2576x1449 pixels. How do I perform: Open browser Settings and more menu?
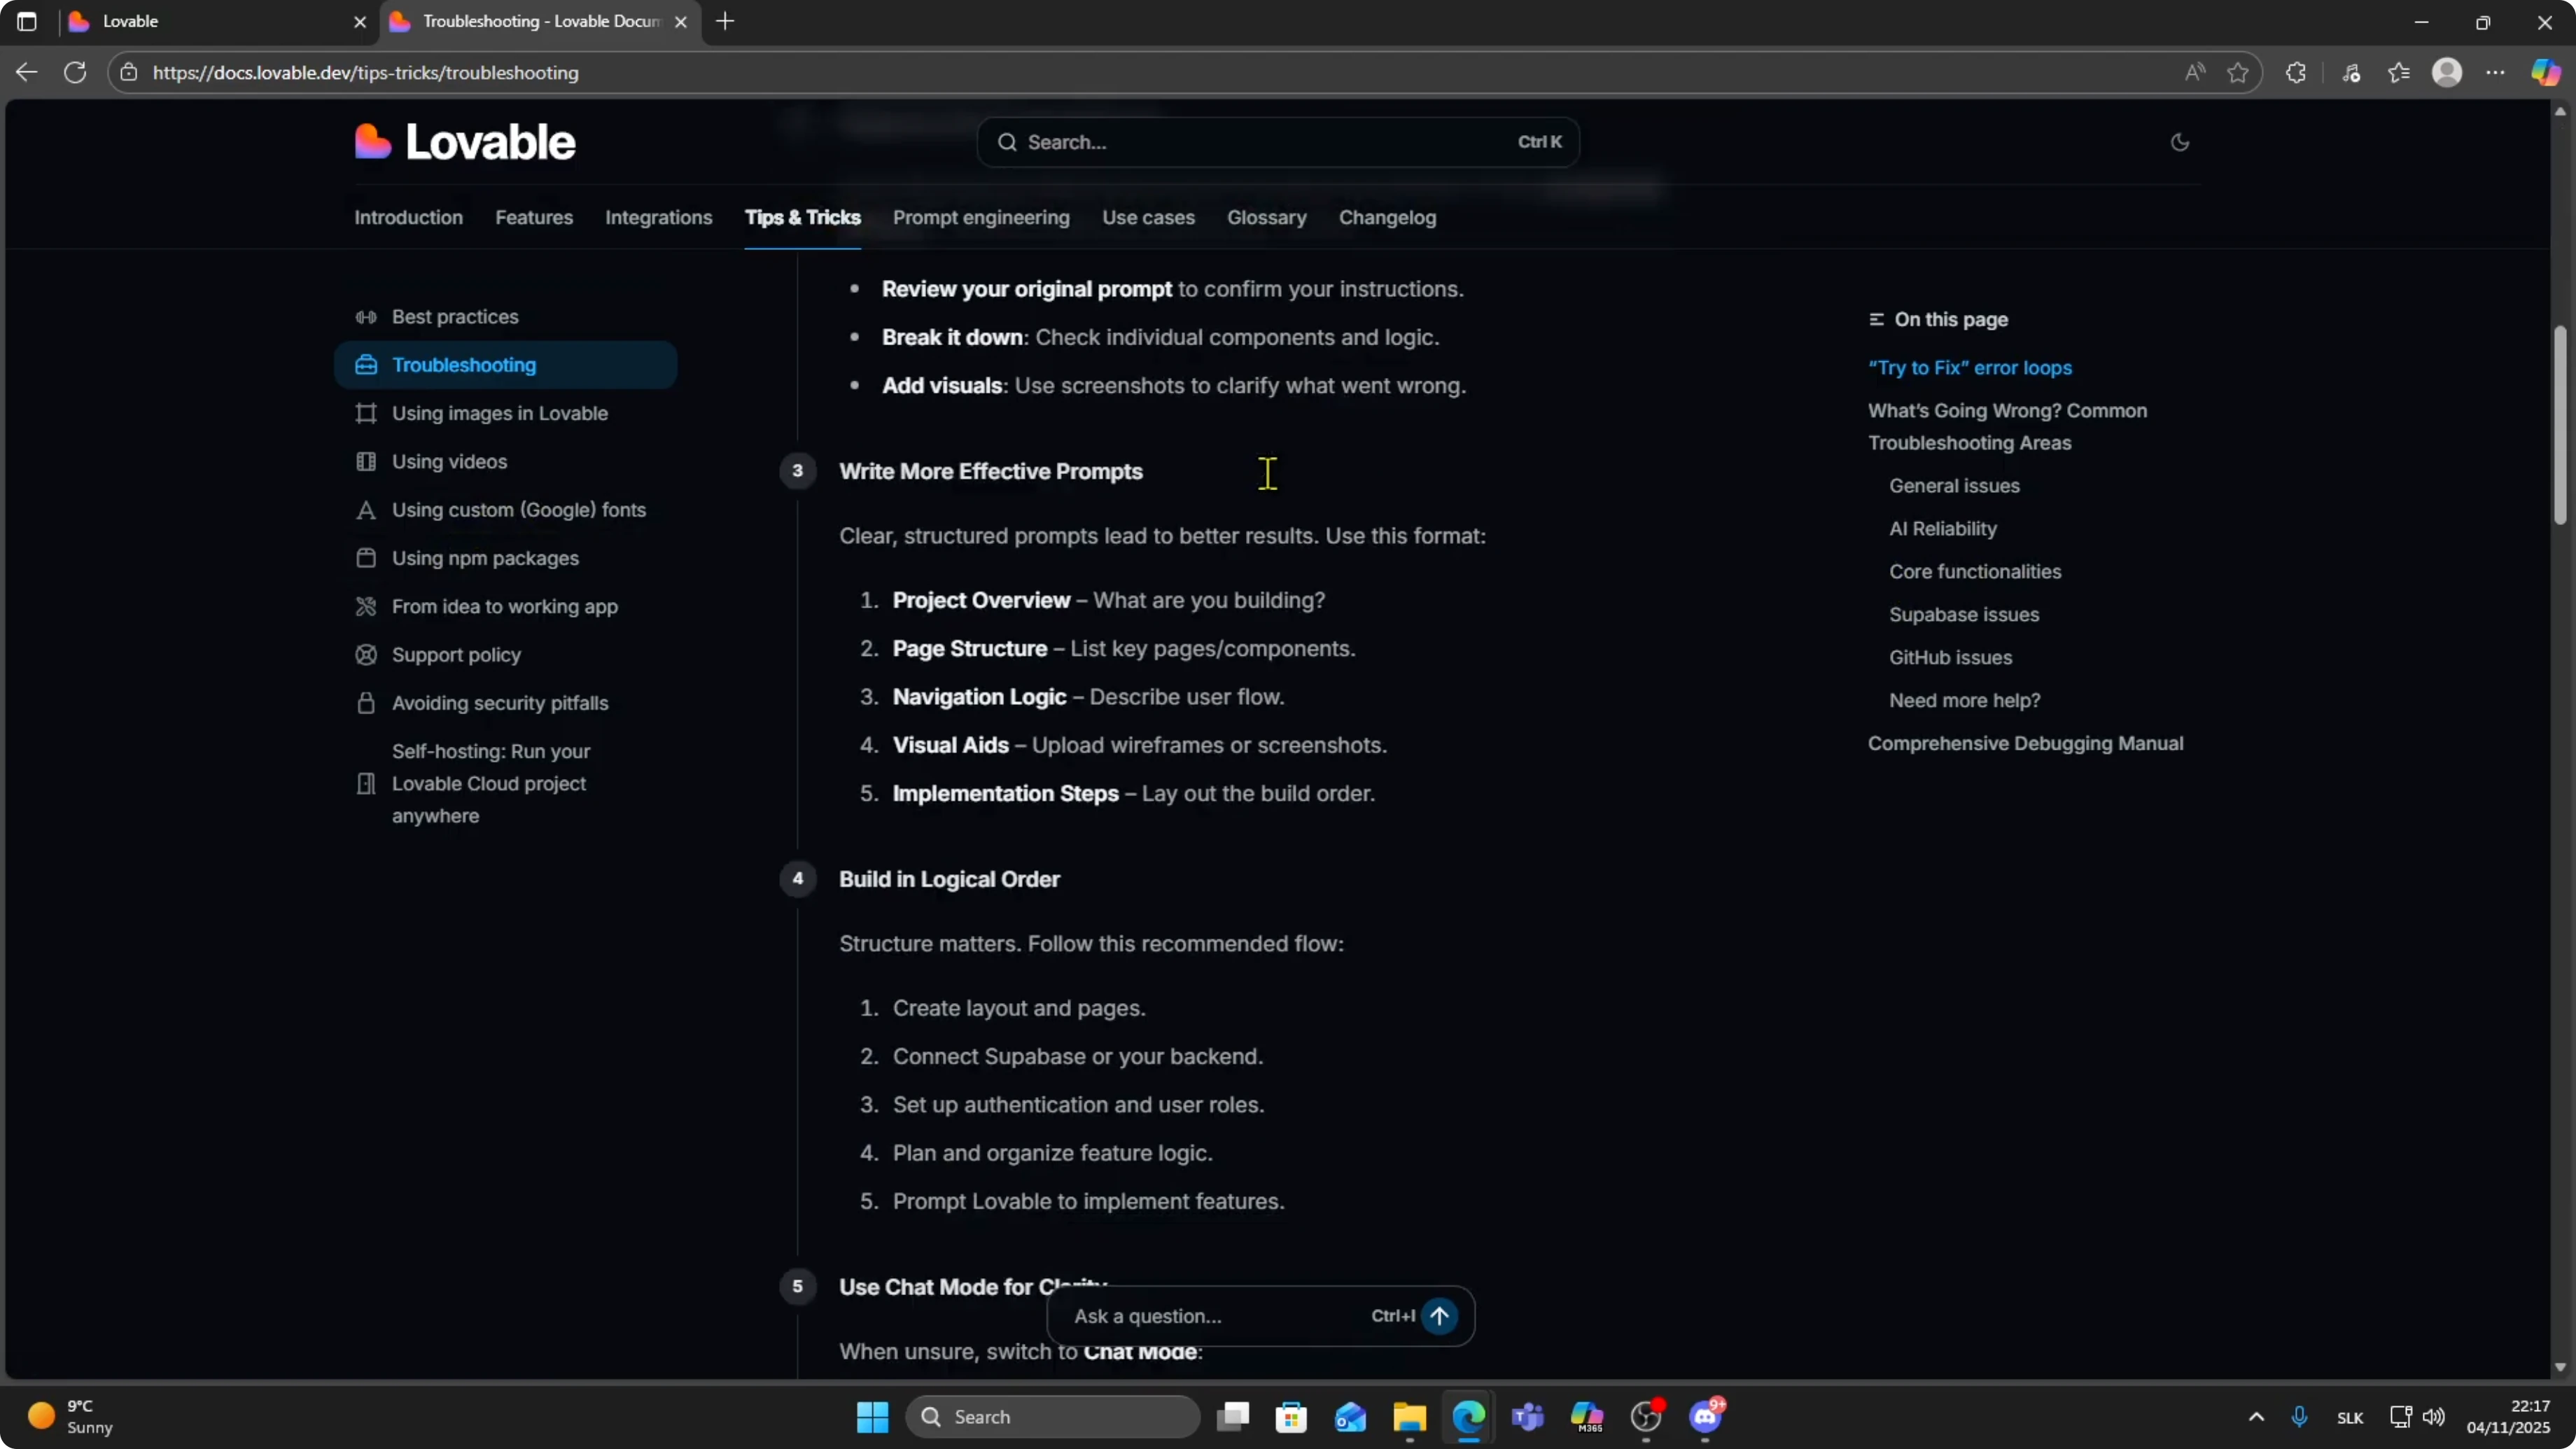click(2496, 72)
